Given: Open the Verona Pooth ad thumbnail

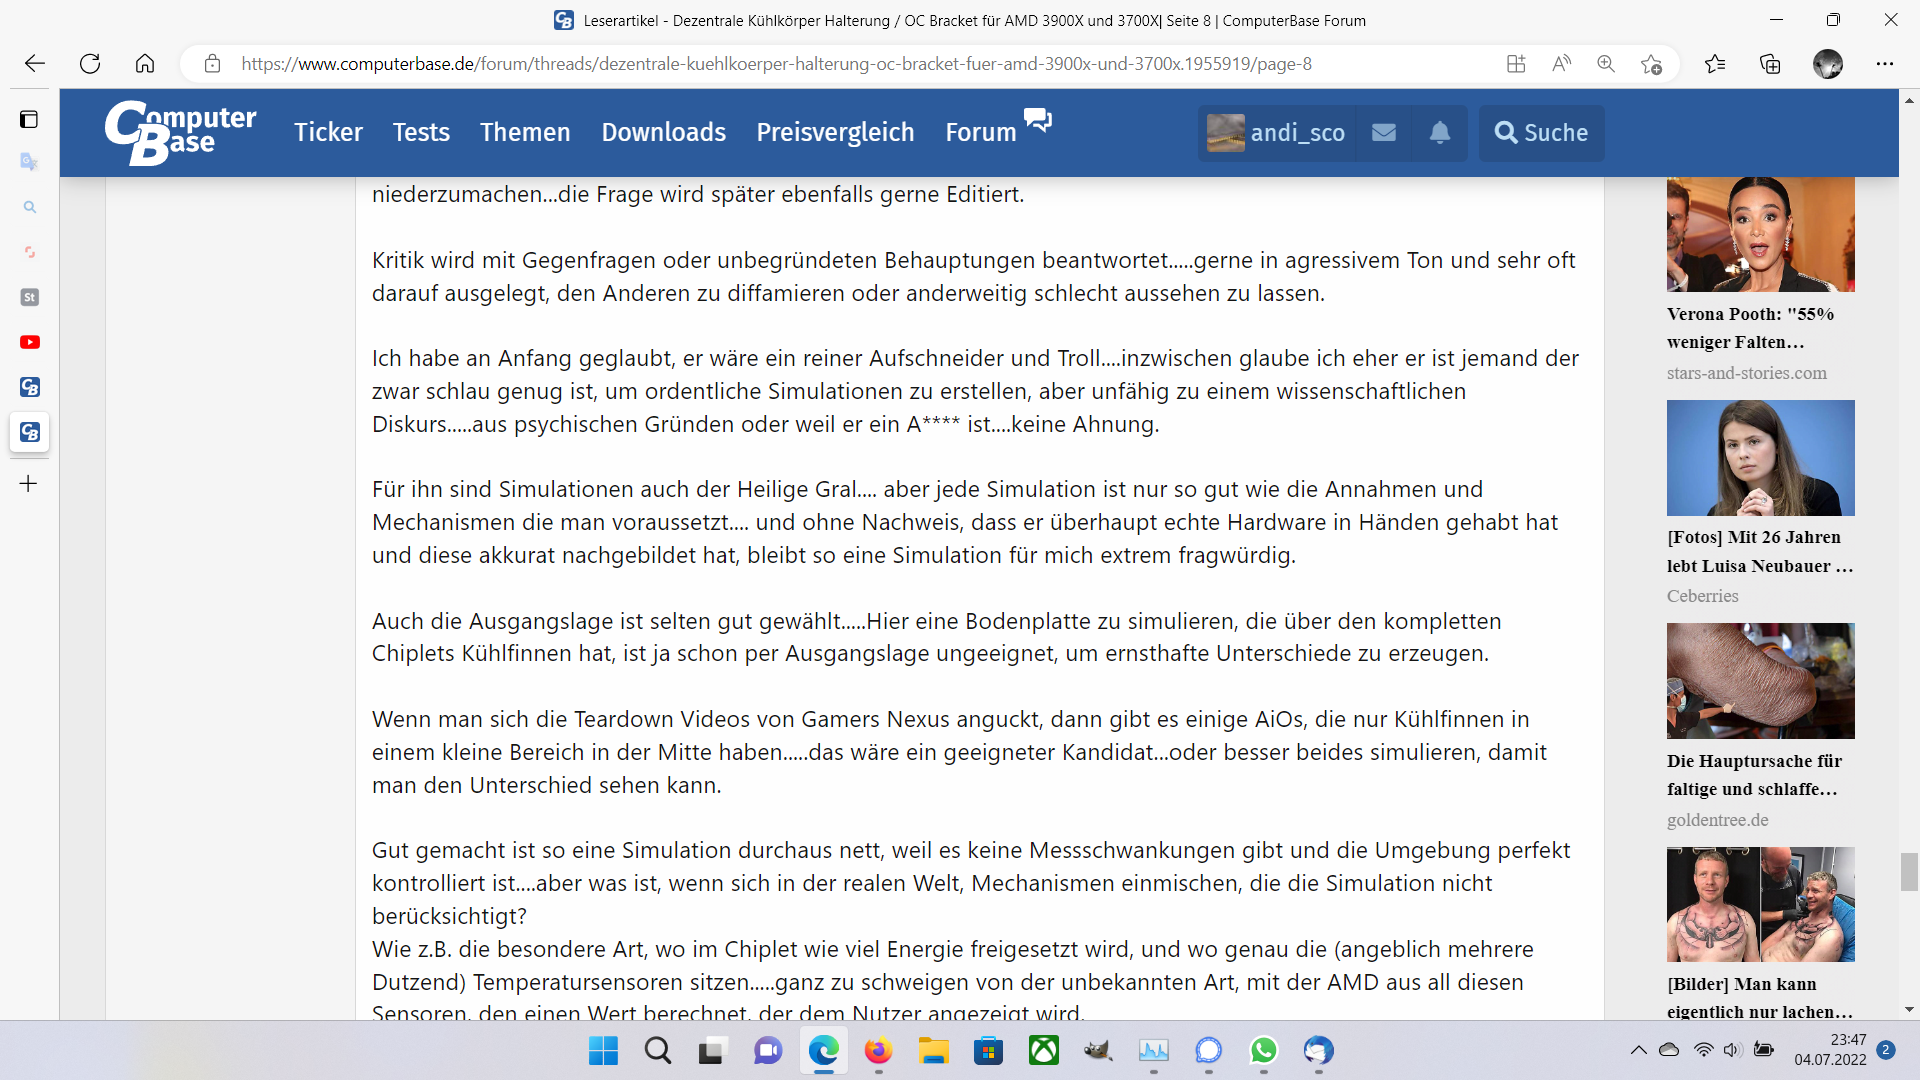Looking at the screenshot, I should [1760, 234].
